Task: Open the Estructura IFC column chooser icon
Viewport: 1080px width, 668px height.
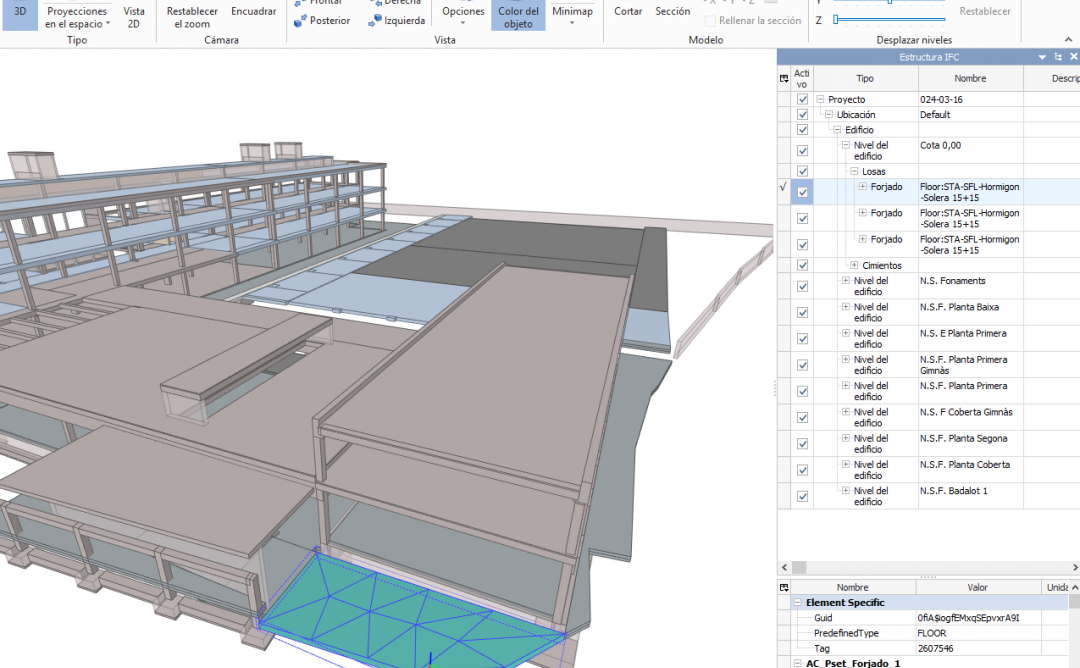Action: point(784,79)
